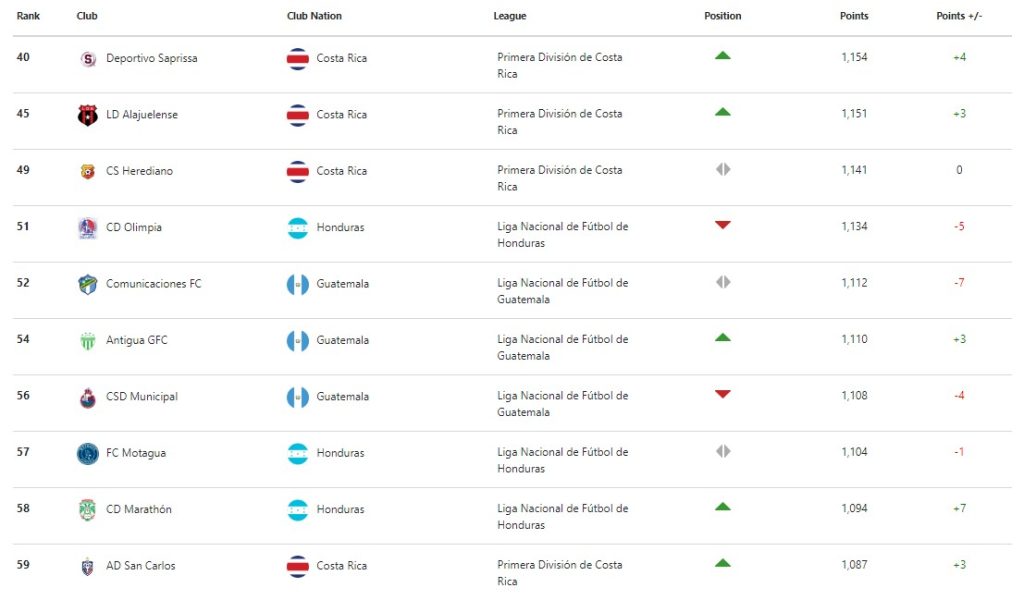Sort by the Rank column header

(28, 16)
